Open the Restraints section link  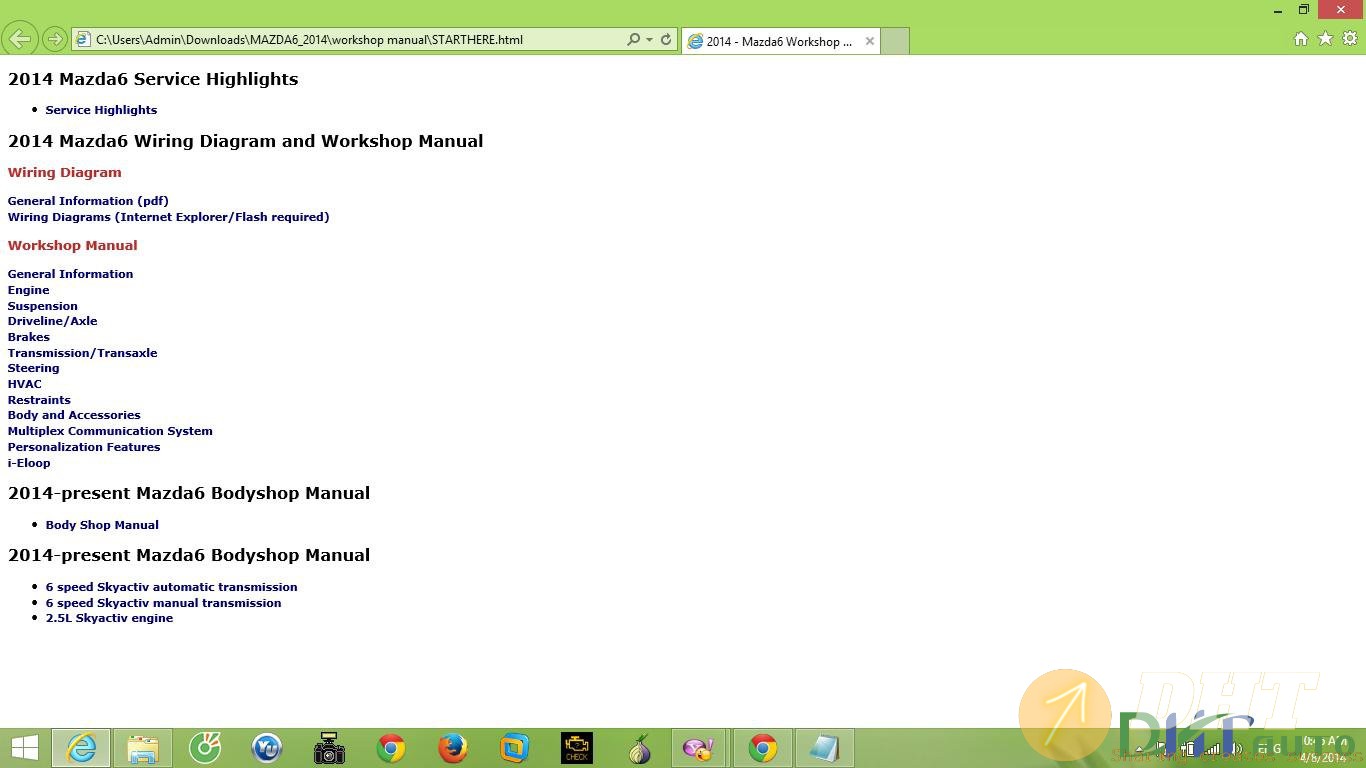coord(39,400)
